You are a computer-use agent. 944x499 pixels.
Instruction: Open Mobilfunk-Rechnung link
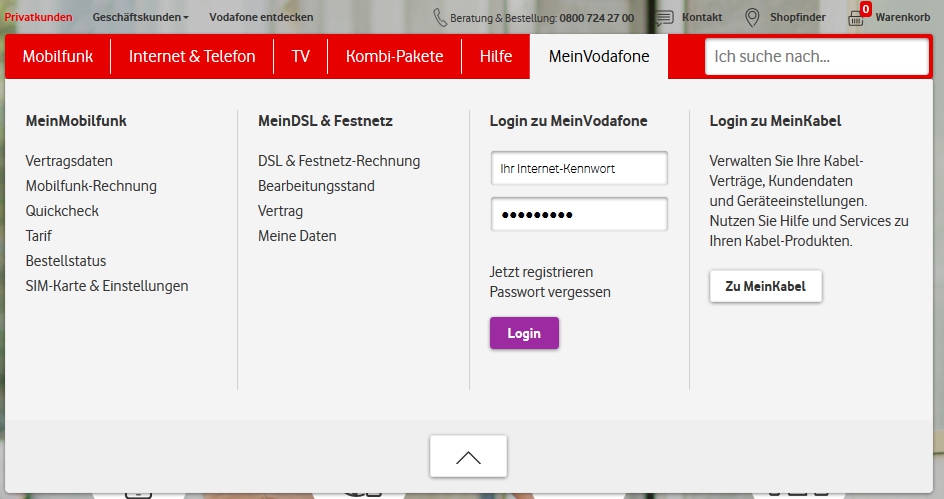(x=91, y=186)
